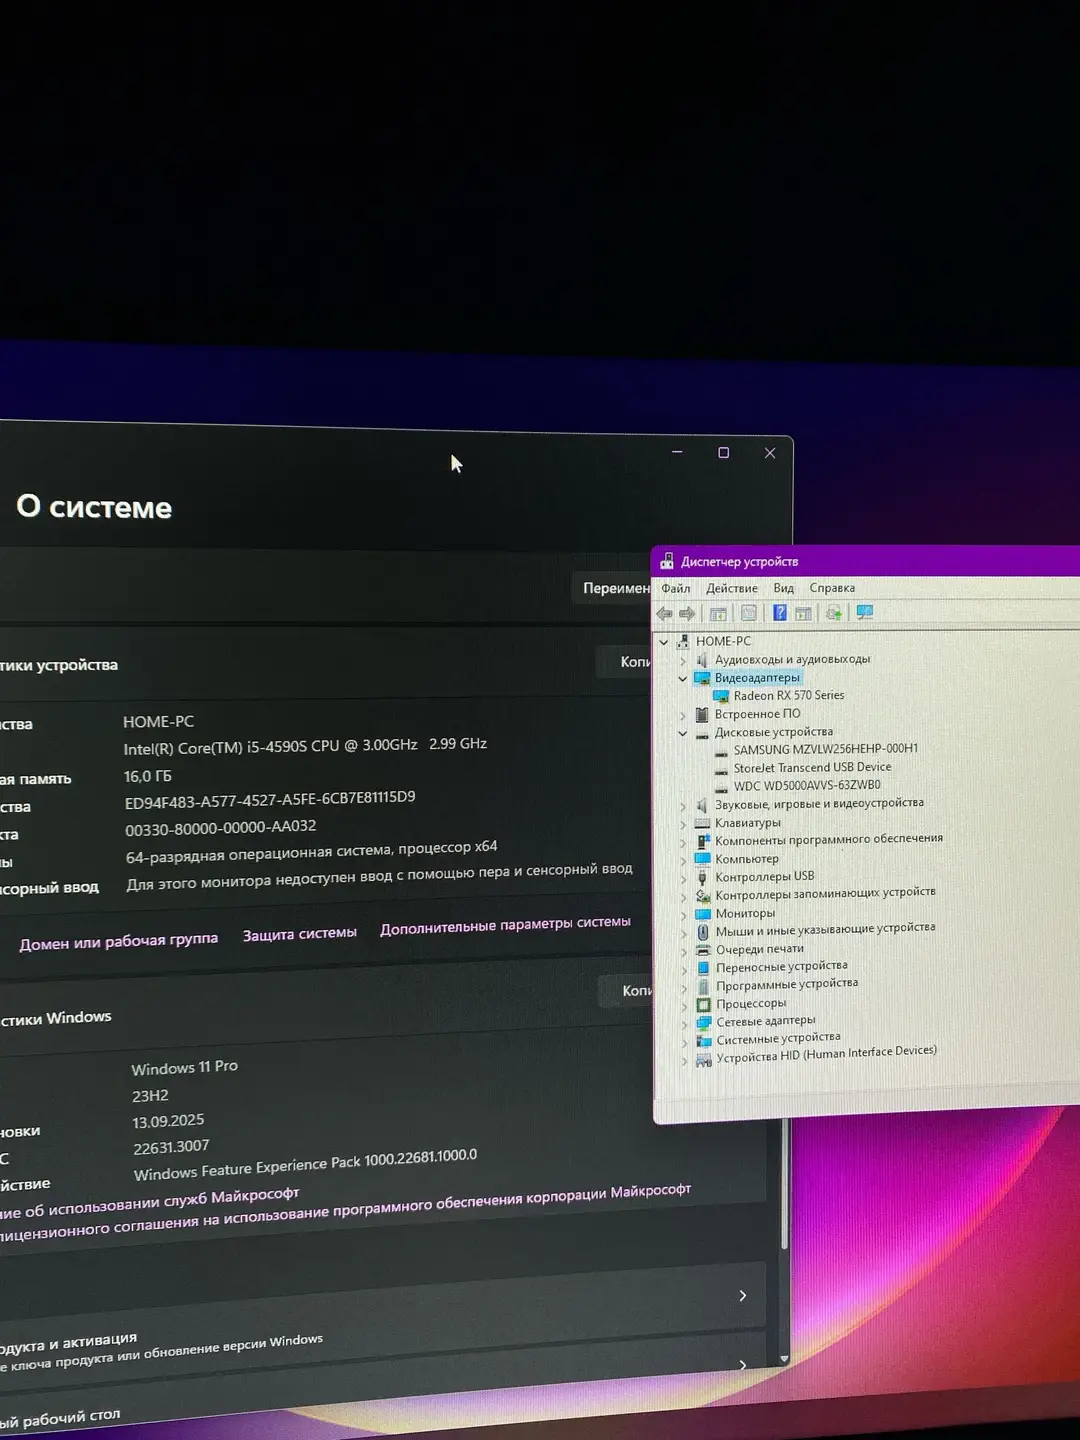
Task: Click Копировать button for device specifications
Action: click(625, 662)
